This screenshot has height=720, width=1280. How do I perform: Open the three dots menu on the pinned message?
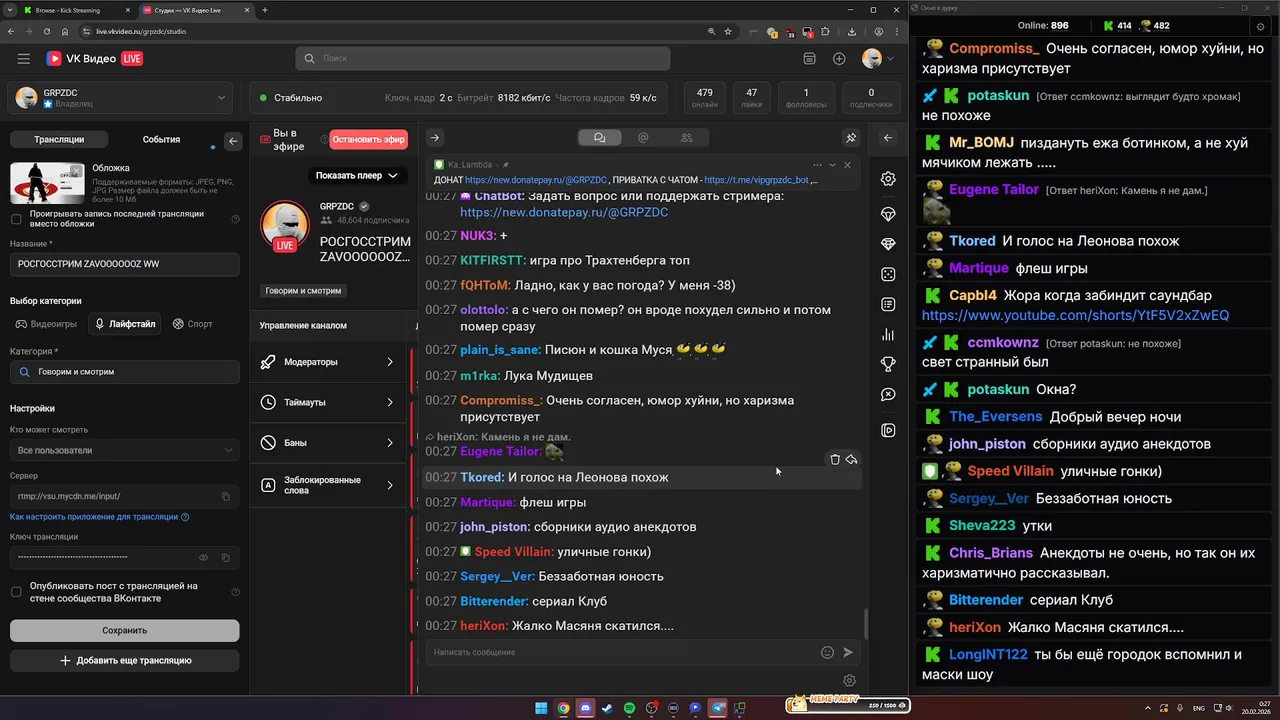(817, 165)
